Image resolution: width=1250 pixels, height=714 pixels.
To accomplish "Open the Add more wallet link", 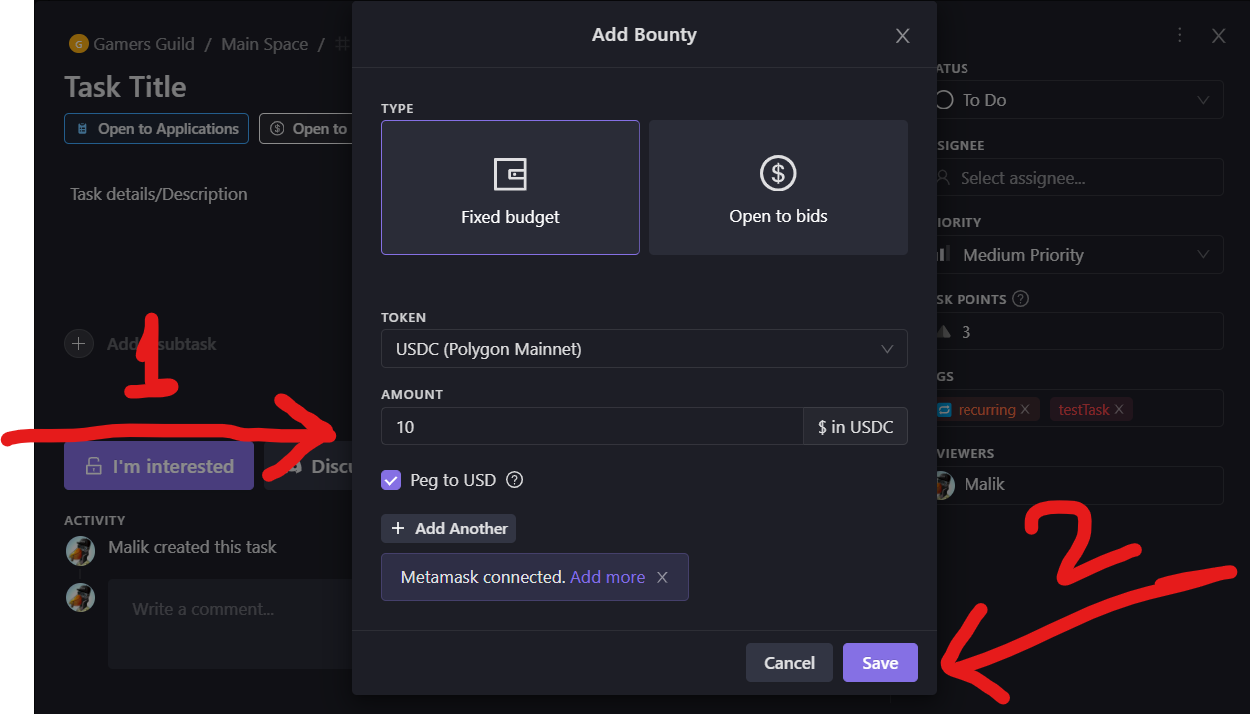I will coord(607,577).
